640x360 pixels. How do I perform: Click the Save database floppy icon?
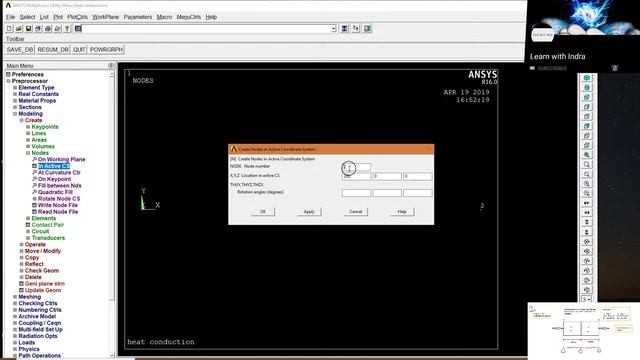[29, 29]
